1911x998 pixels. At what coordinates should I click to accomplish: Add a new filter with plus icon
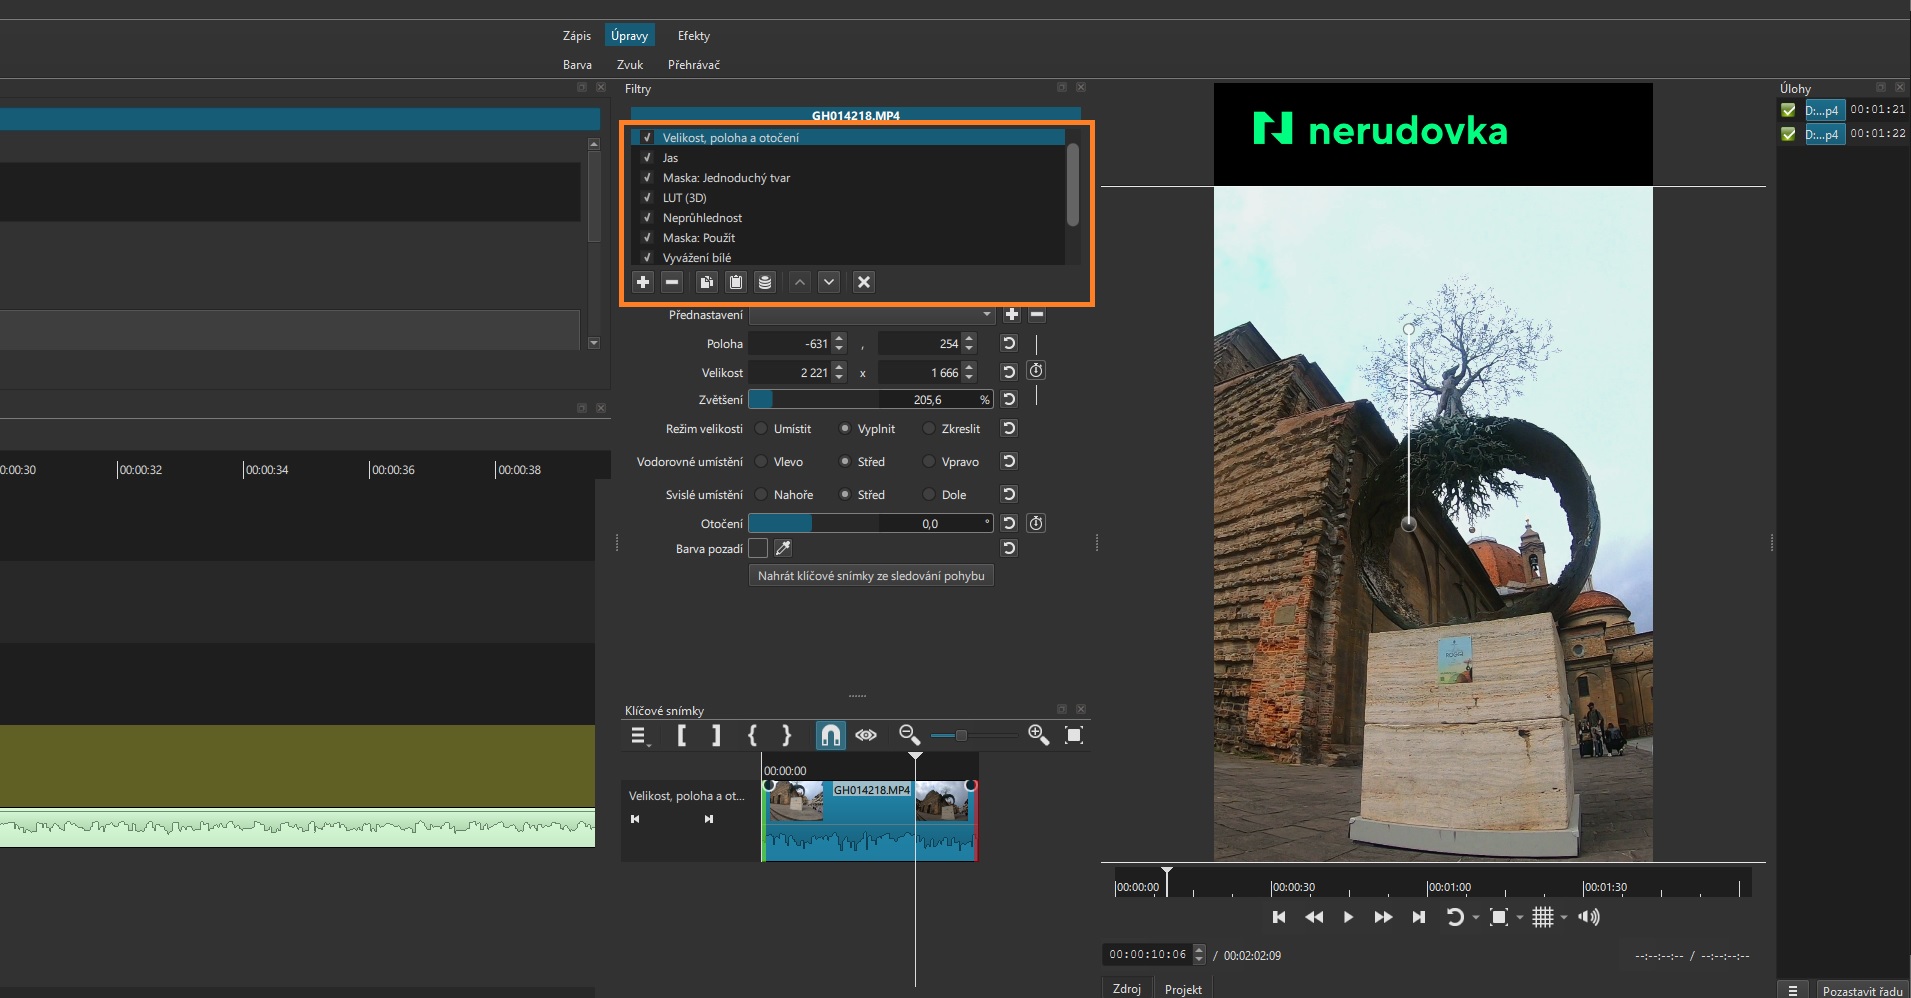coord(643,282)
